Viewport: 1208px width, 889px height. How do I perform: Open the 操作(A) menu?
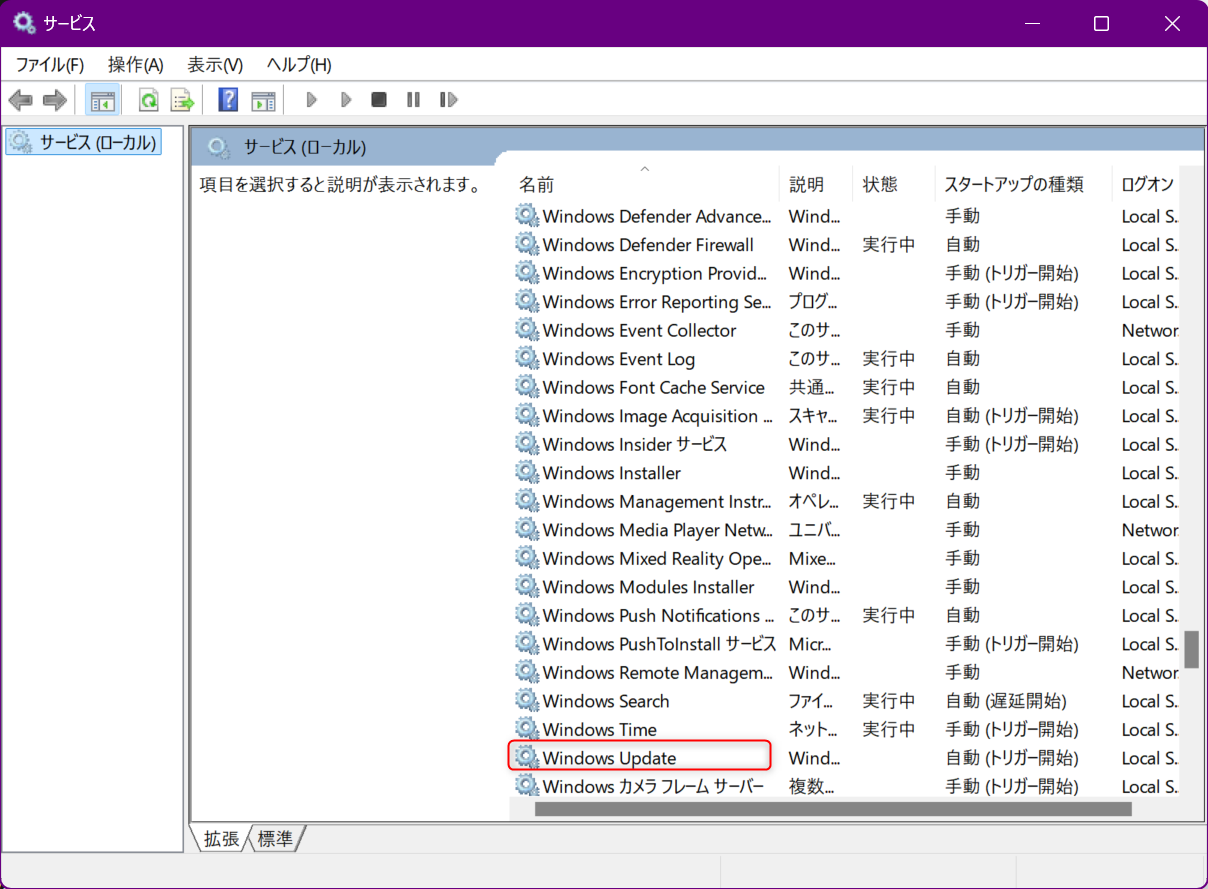click(x=136, y=65)
